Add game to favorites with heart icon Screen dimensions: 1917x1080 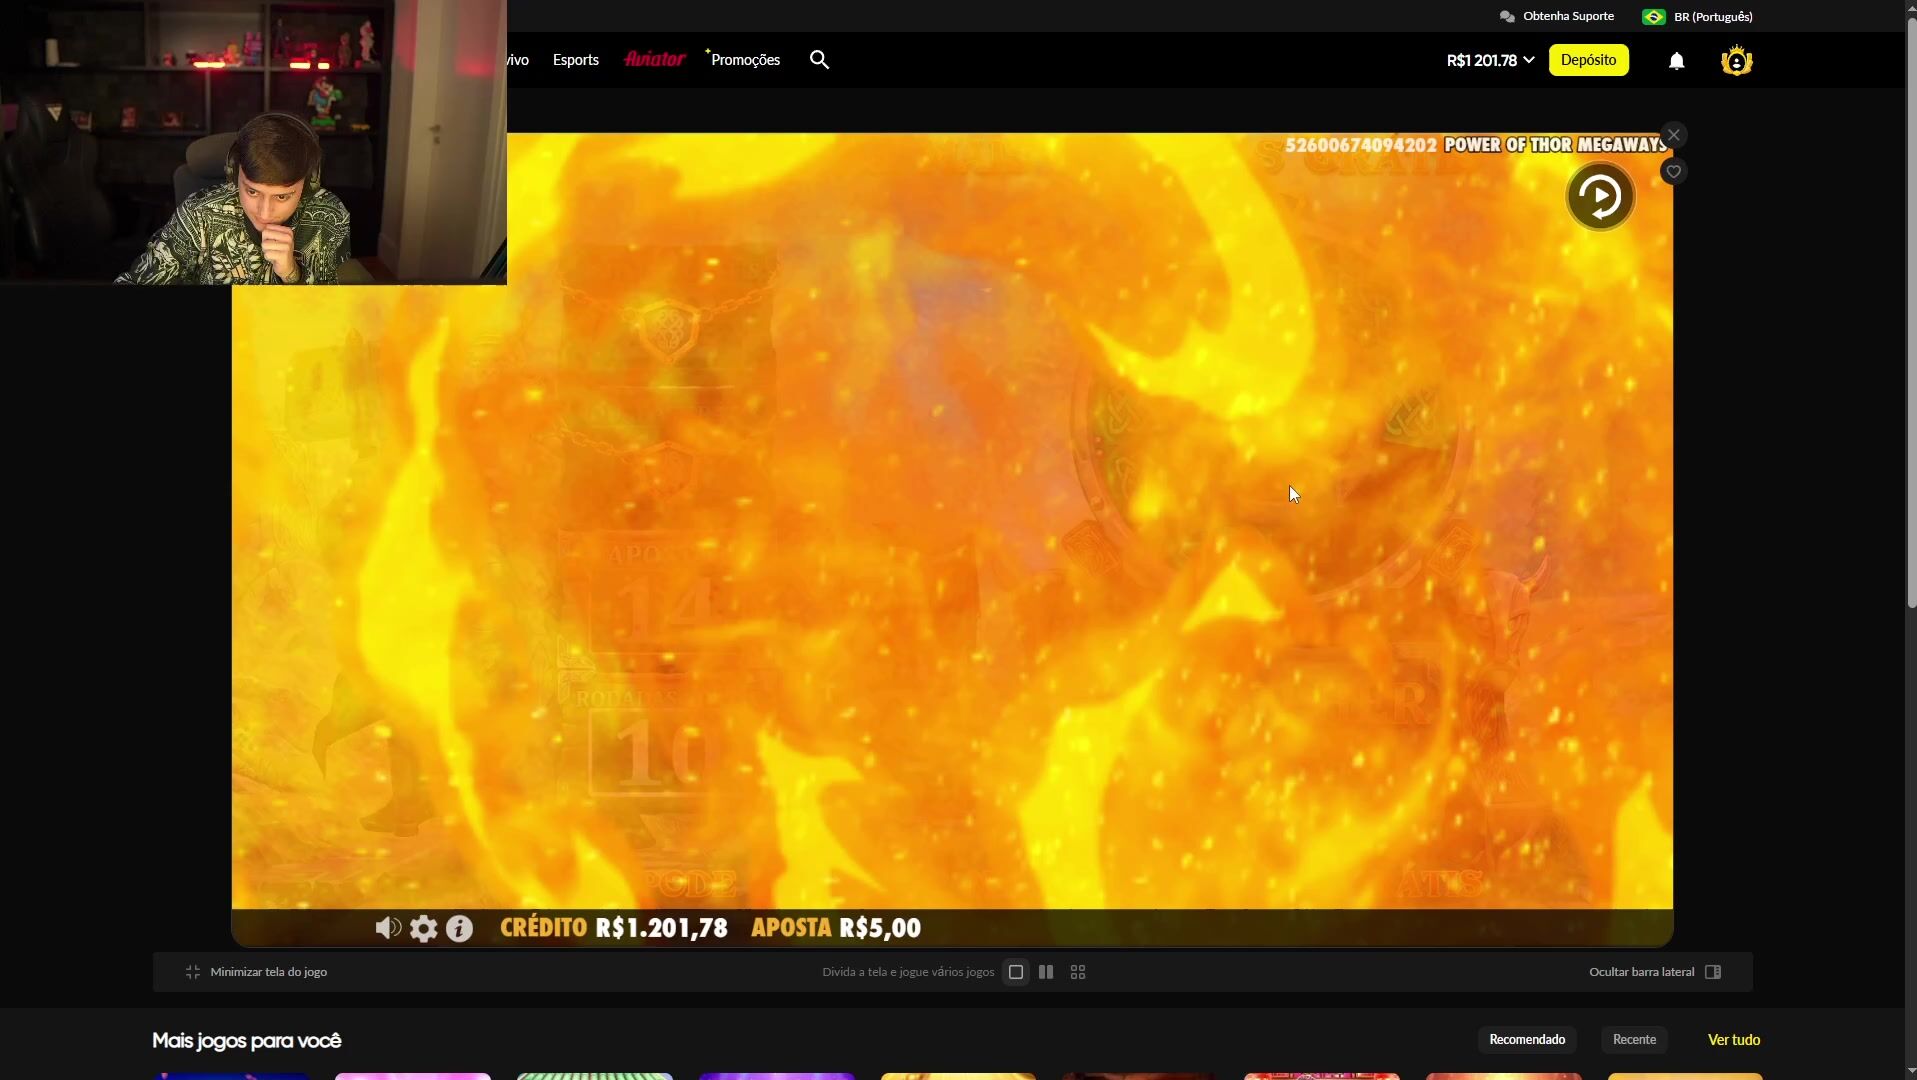pyautogui.click(x=1673, y=172)
